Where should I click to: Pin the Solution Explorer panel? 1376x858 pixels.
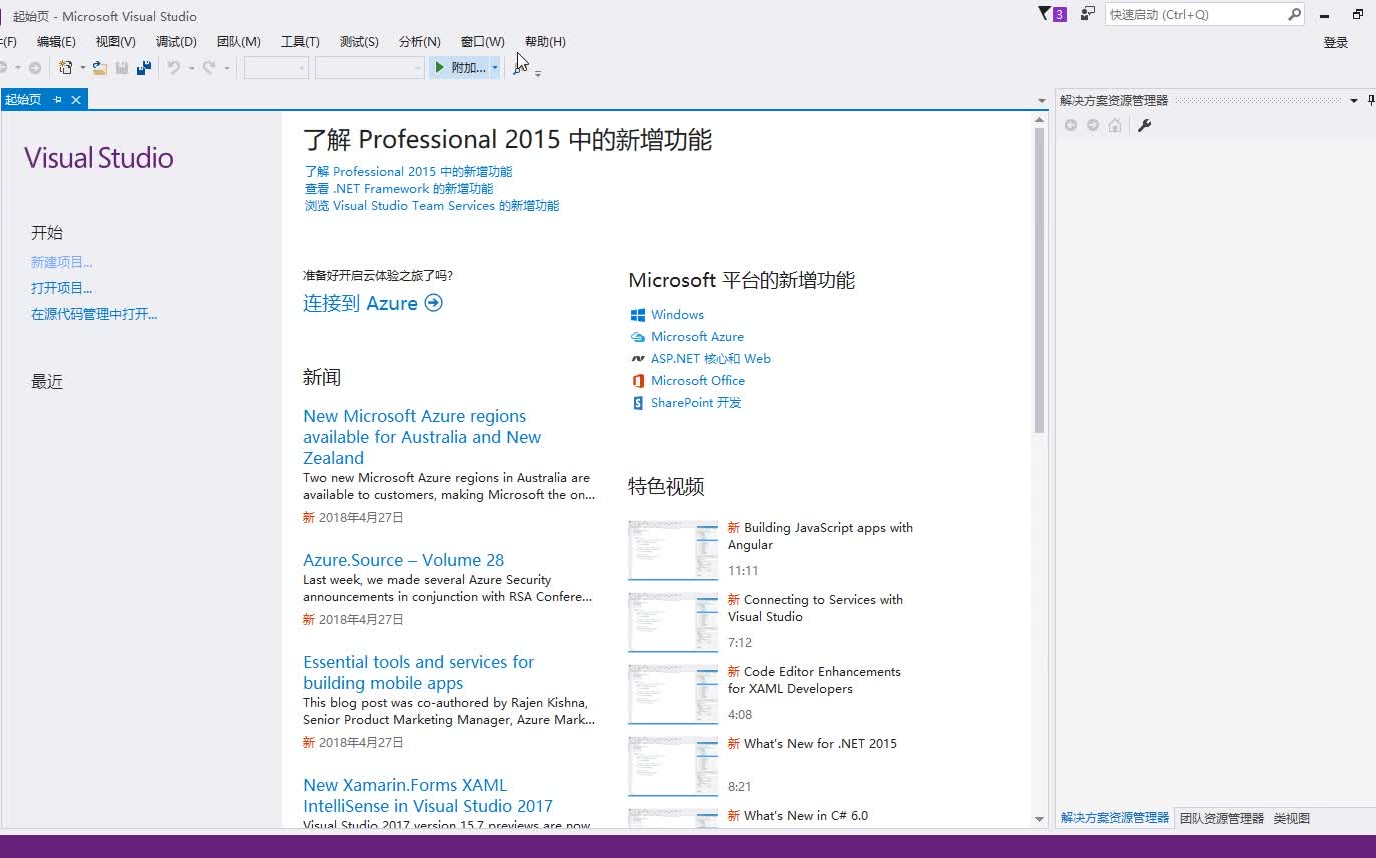point(1371,98)
